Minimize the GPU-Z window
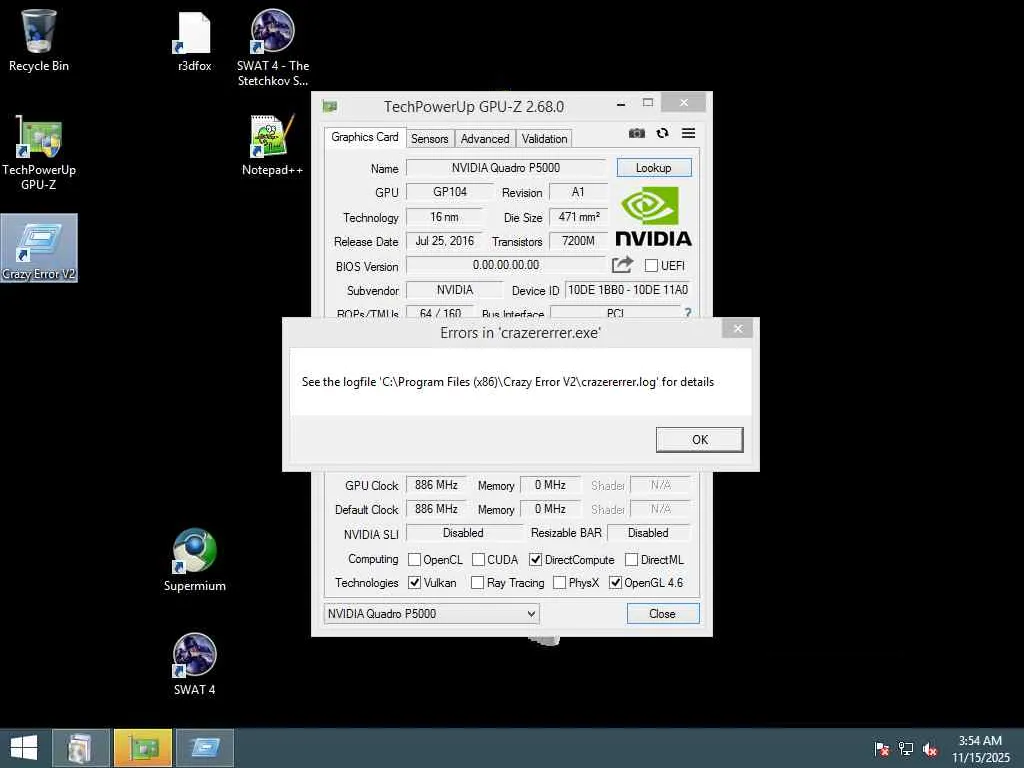Viewport: 1024px width, 768px height. [x=621, y=103]
